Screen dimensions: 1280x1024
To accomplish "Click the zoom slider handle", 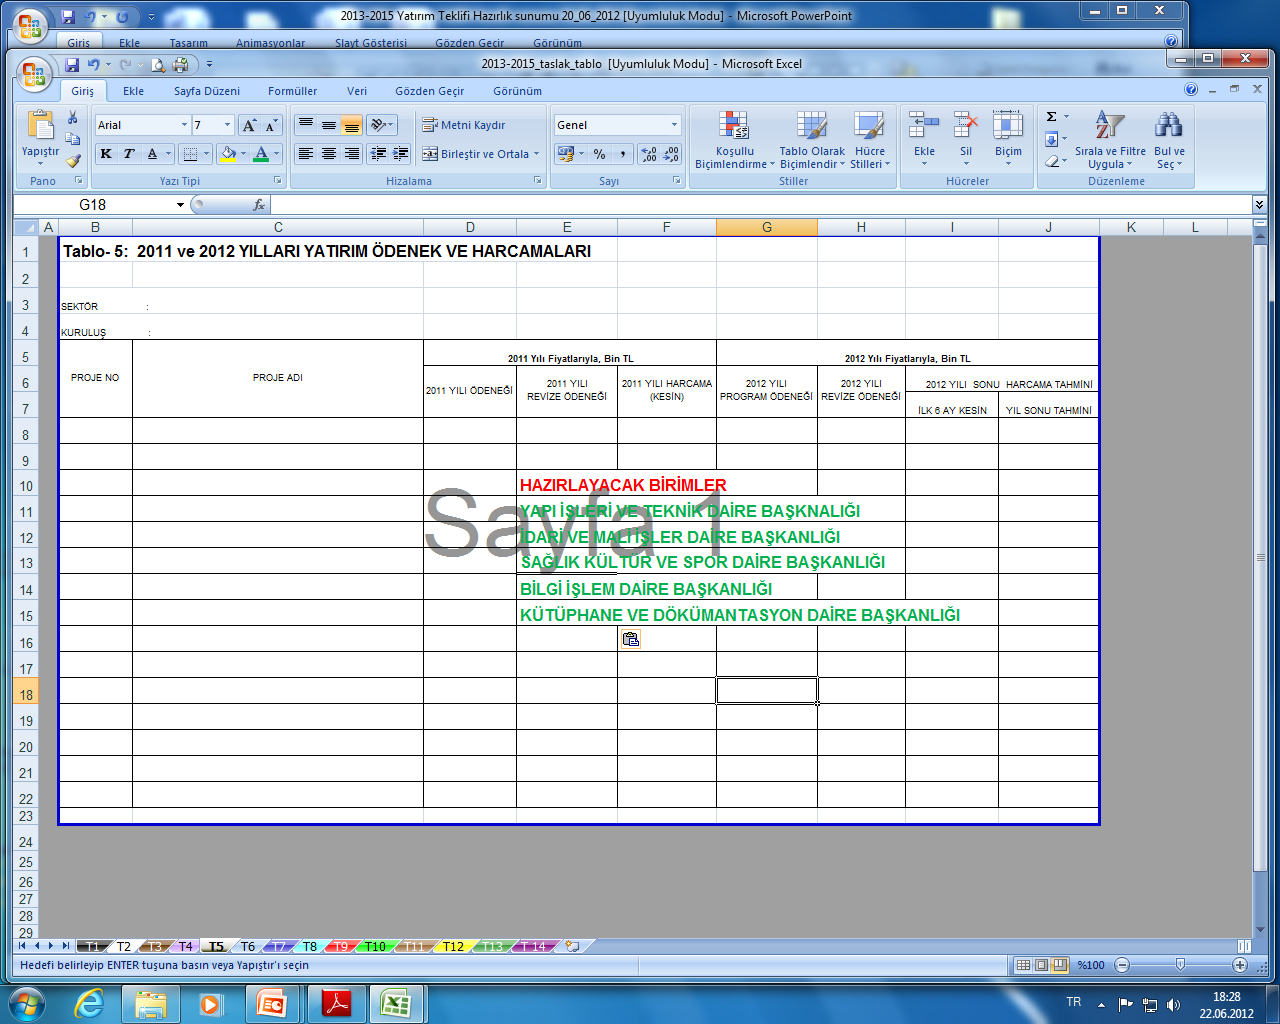I will tap(1181, 965).
